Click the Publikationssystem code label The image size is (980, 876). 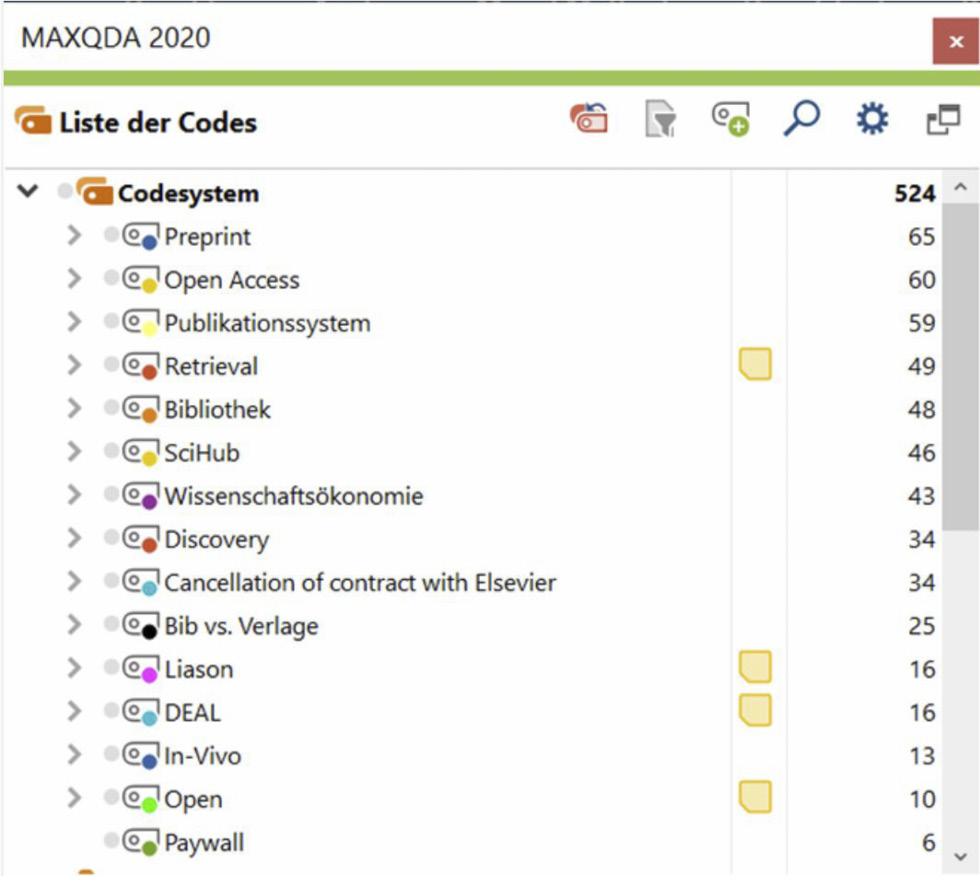(267, 323)
